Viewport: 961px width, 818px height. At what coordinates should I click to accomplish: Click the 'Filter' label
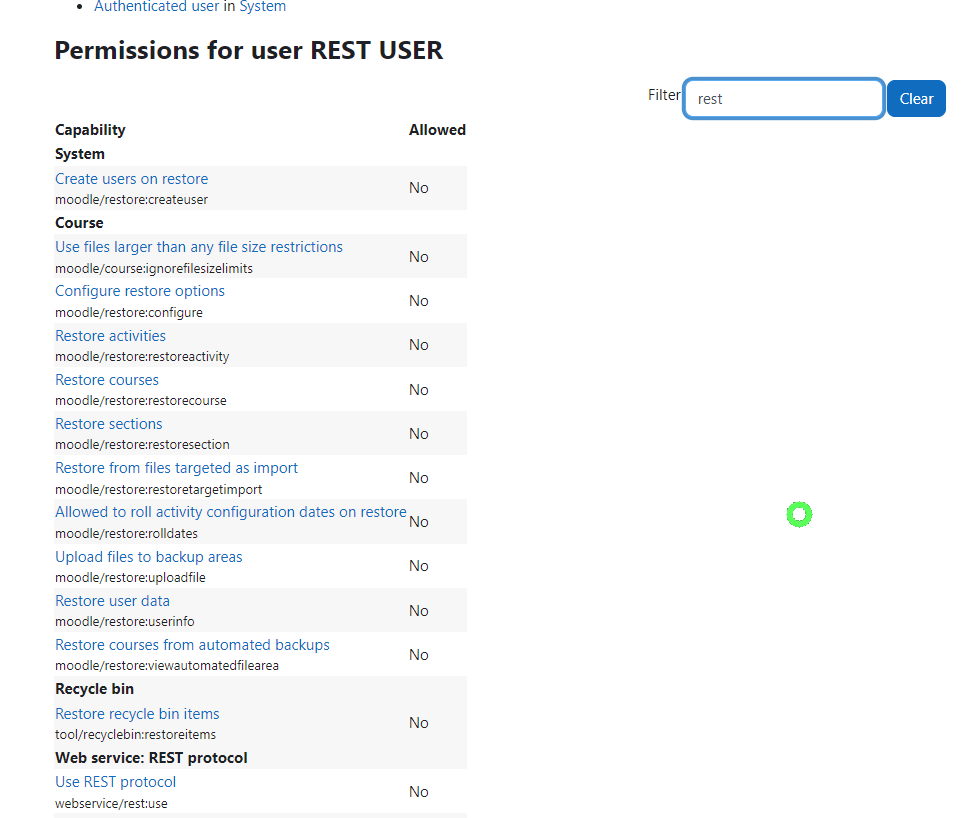click(x=664, y=95)
